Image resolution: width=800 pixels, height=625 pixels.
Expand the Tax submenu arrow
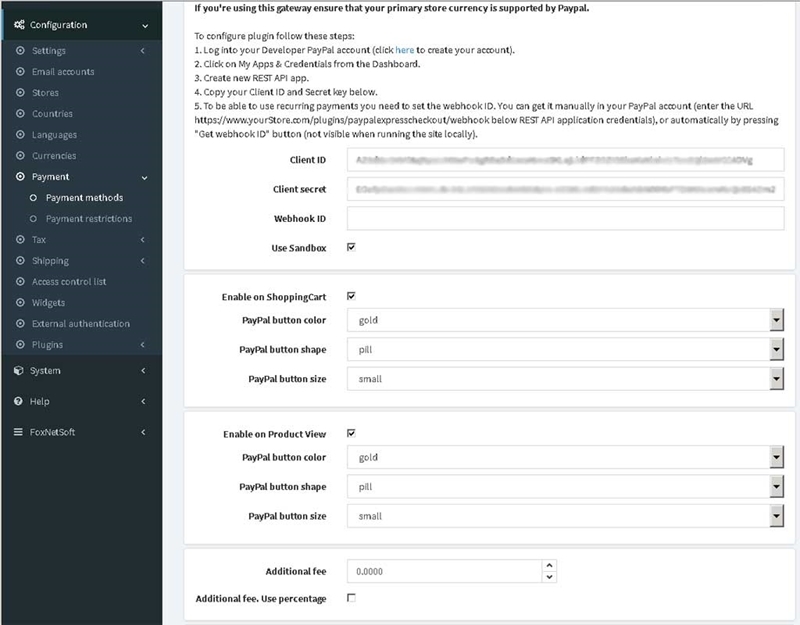pos(143,239)
